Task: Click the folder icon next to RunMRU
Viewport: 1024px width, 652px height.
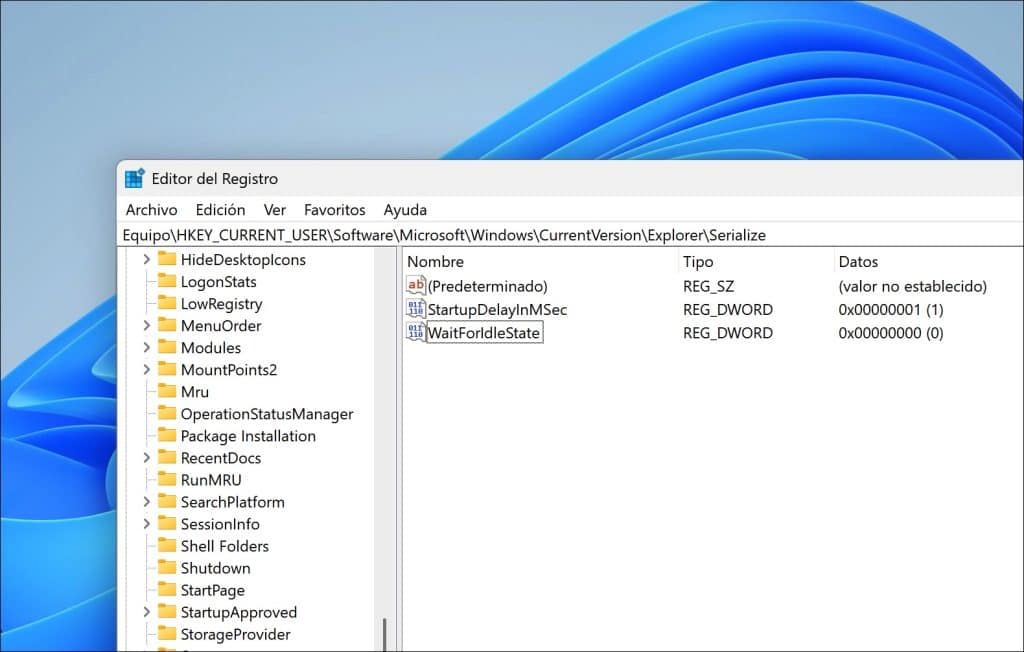Action: tap(168, 479)
